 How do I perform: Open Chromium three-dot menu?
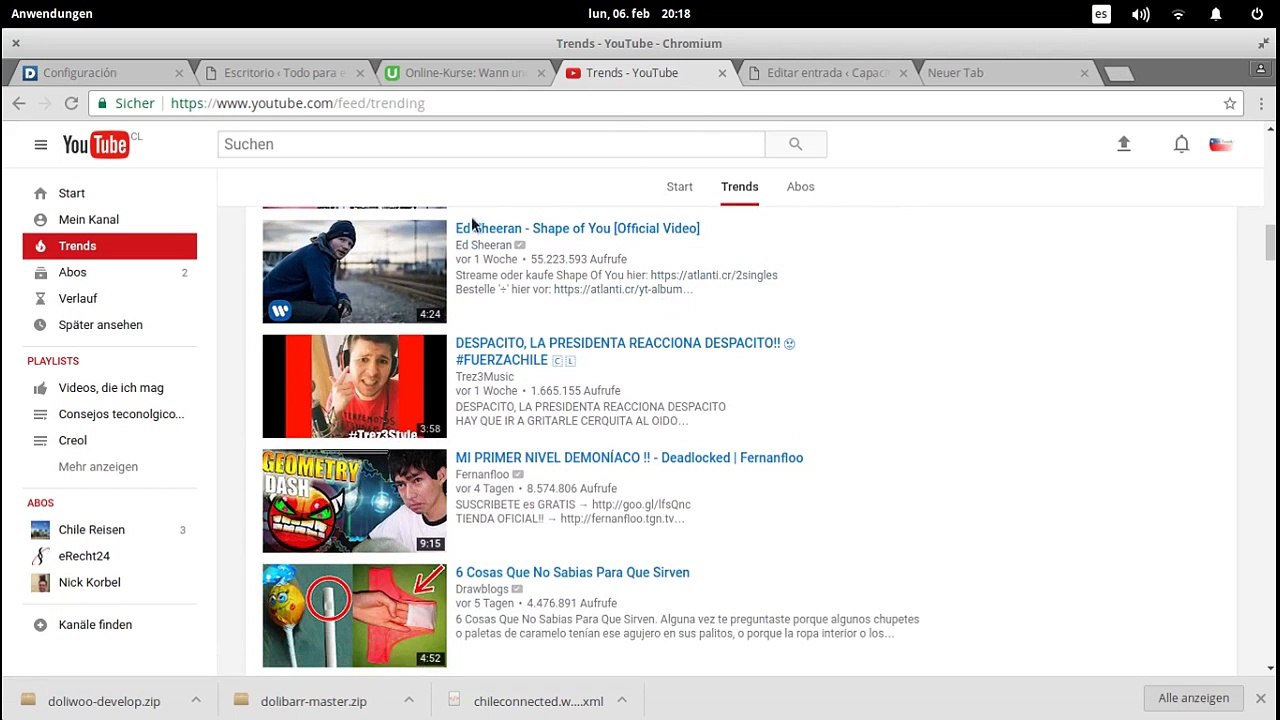tap(1261, 103)
